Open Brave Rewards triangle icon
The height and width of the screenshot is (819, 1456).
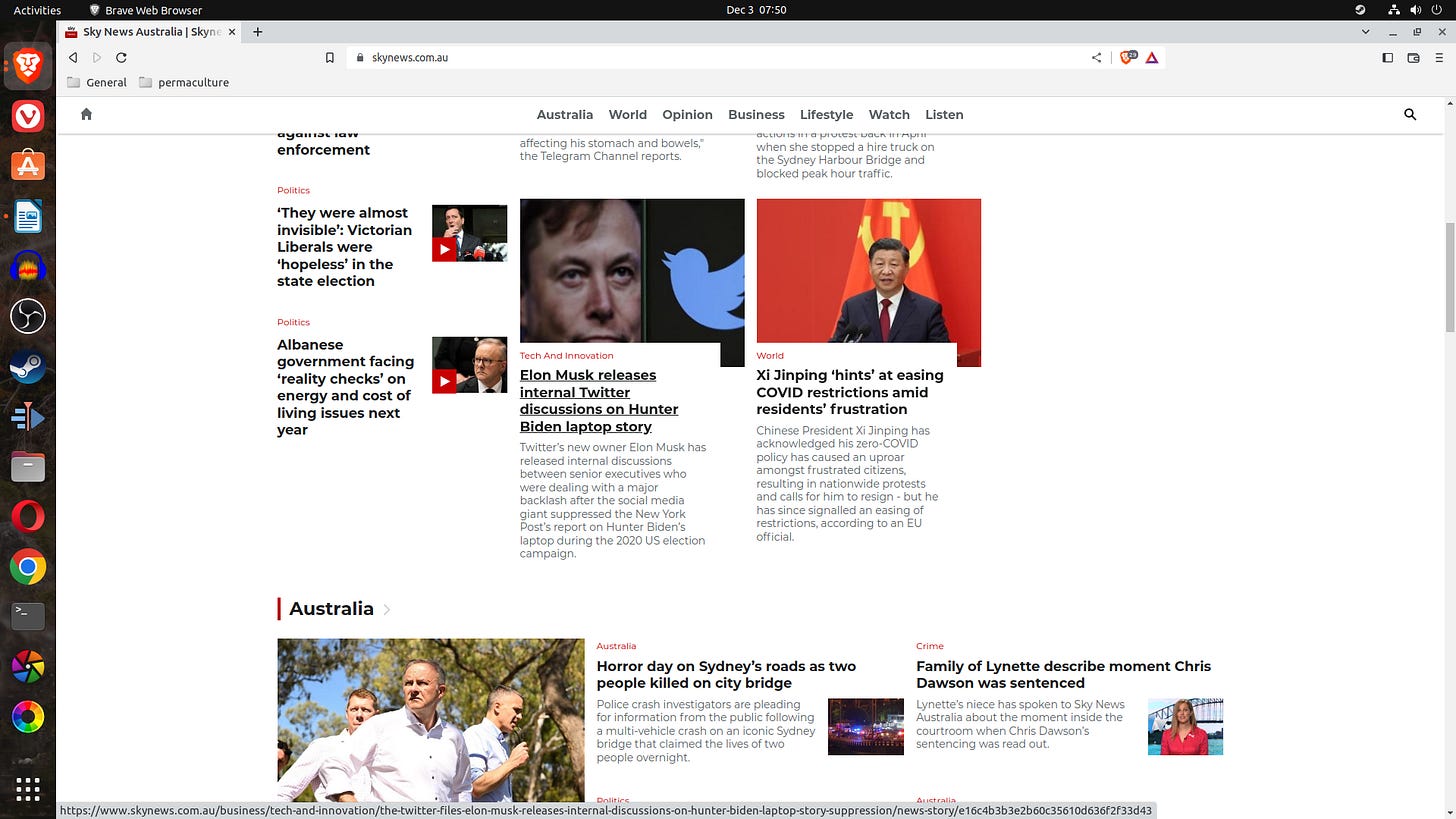click(x=1152, y=58)
